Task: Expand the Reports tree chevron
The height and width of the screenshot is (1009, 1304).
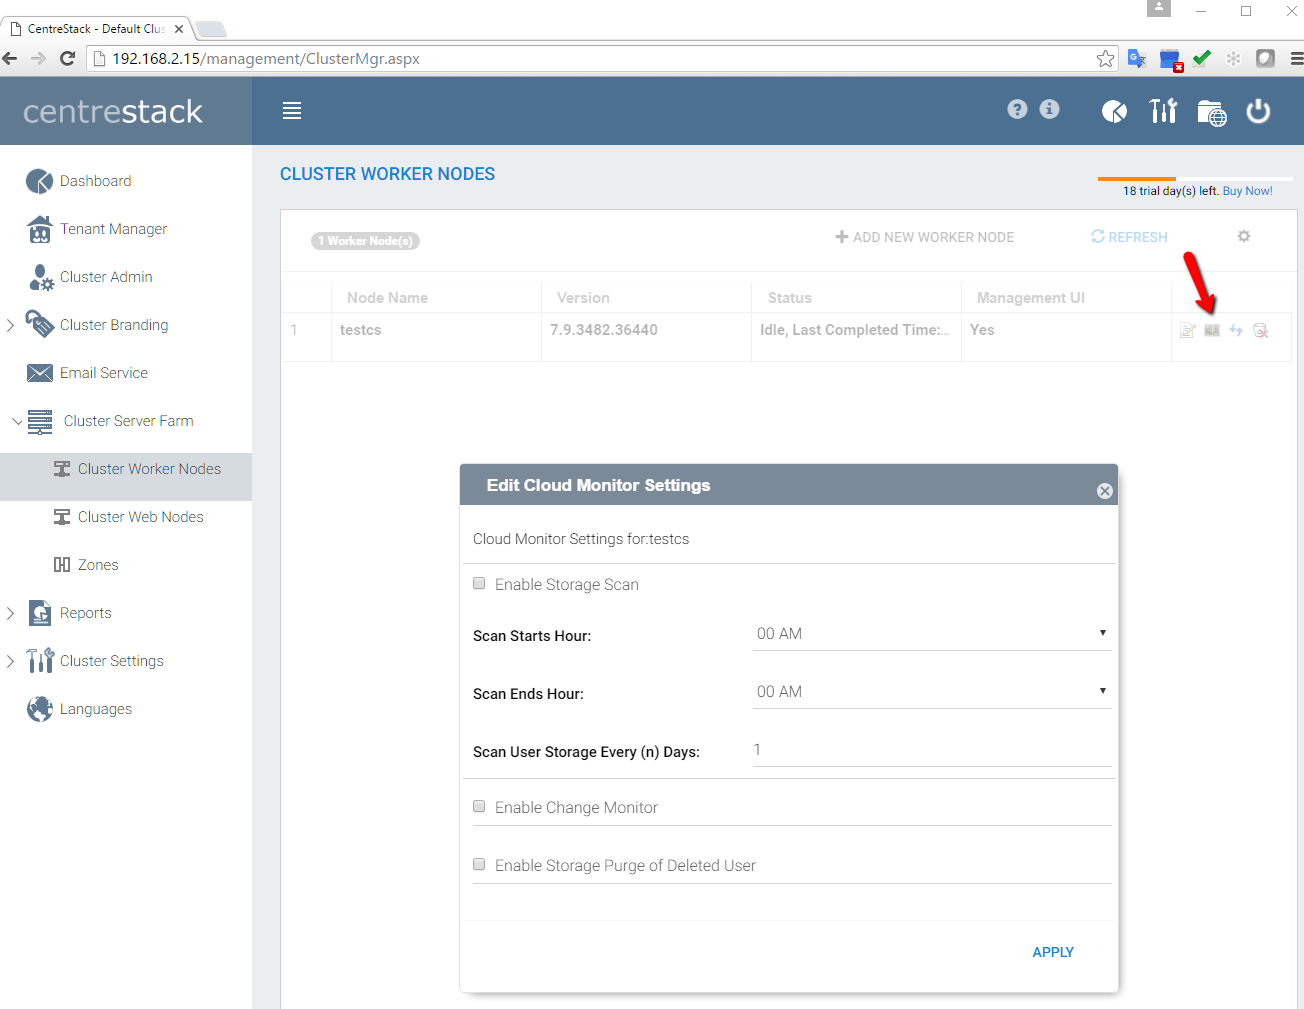Action: coord(11,613)
